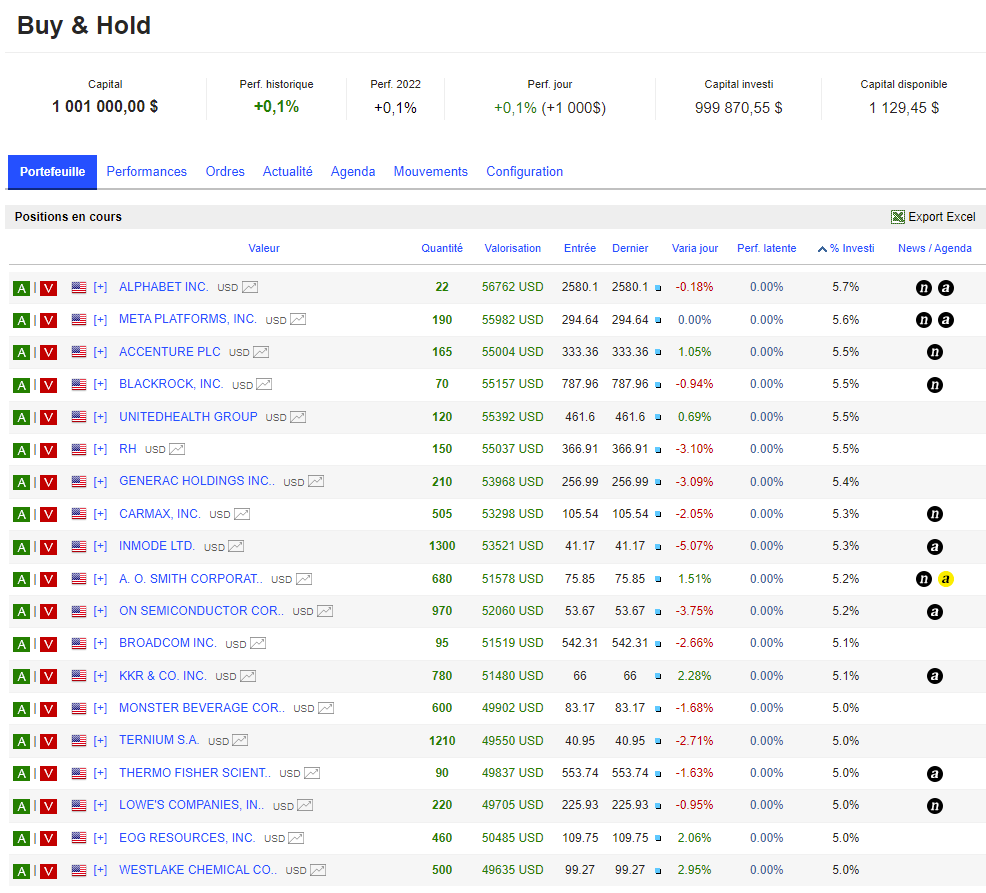Open the LOWE'S COMPANIES, IN.. stock link
This screenshot has height=893, width=986.
tap(192, 805)
